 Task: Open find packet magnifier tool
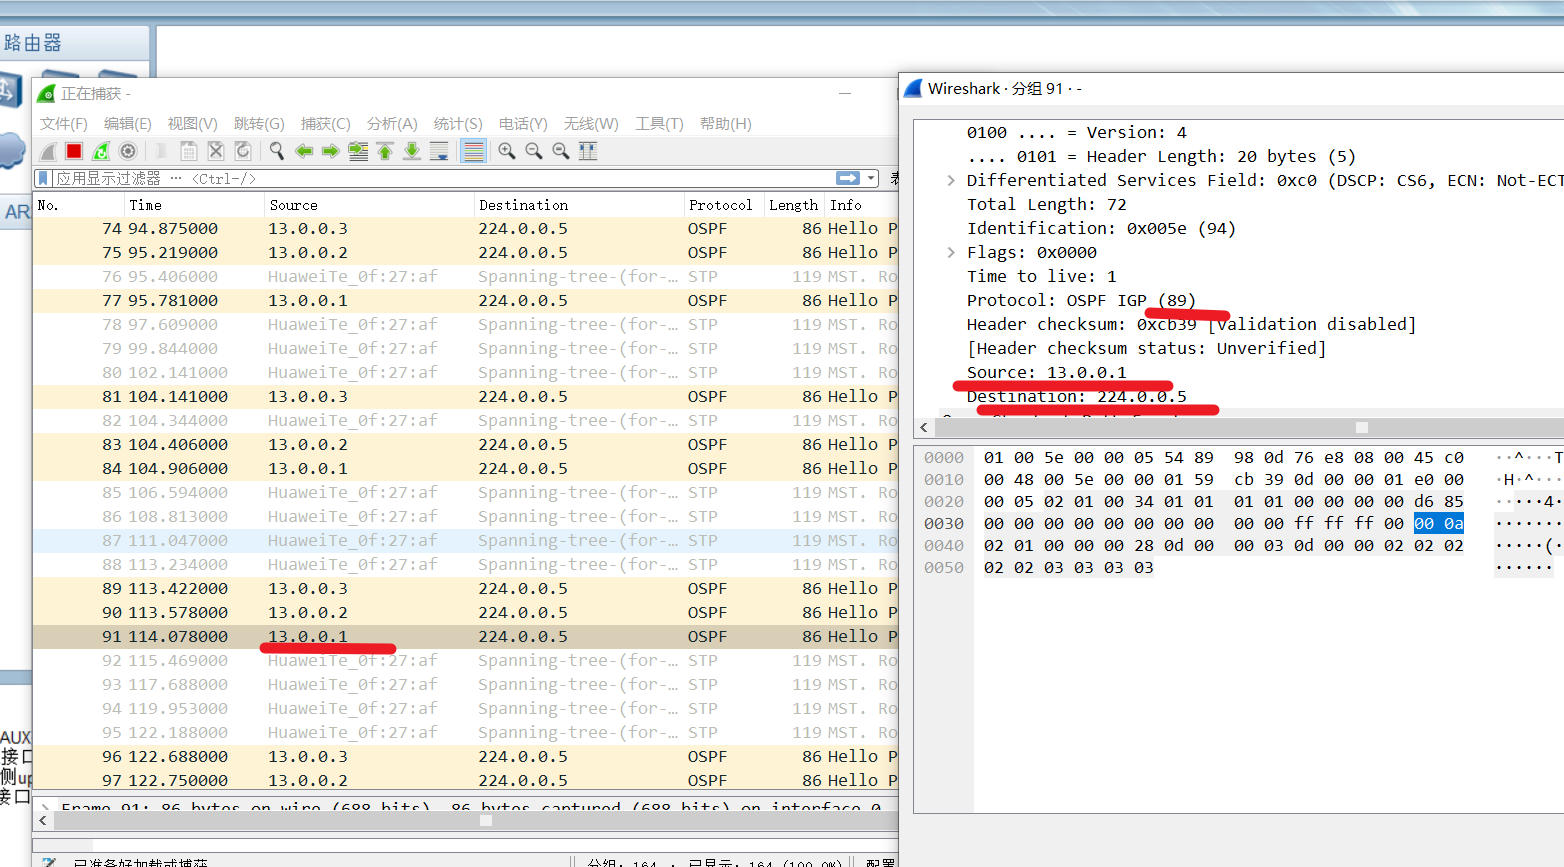pyautogui.click(x=277, y=151)
